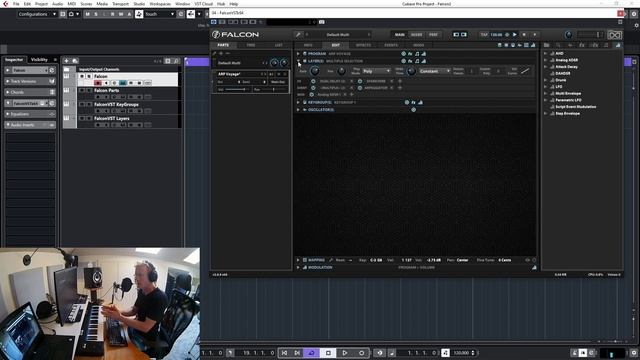Click the fx icon on the KEYGROUP(S) row
640x360 pixels.
click(413, 102)
